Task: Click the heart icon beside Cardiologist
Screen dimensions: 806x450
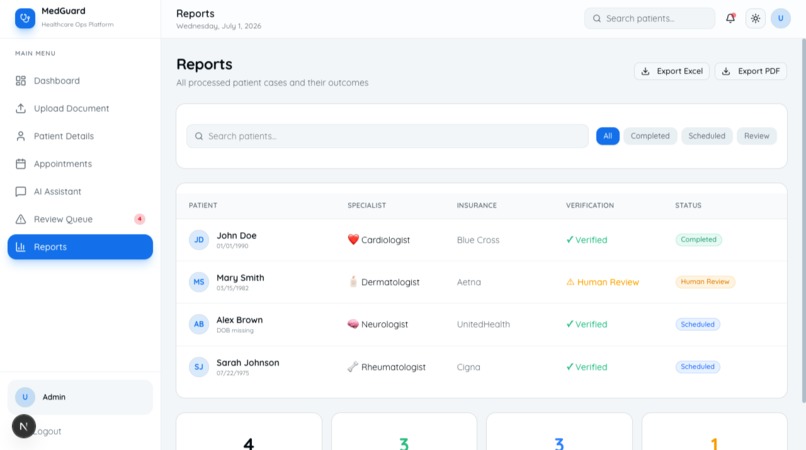Action: [353, 240]
